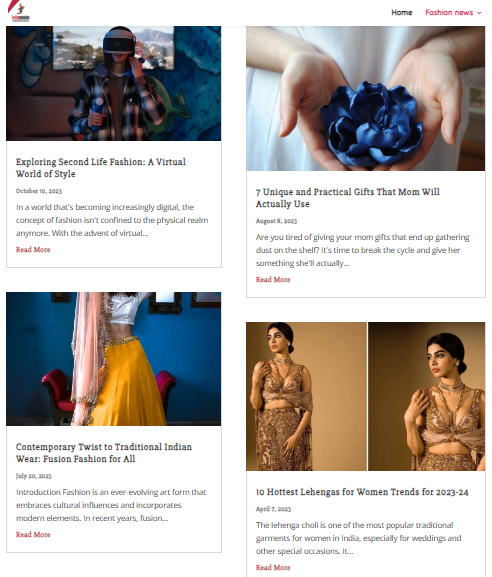The height and width of the screenshot is (577, 492).
Task: Click Read More under Lehengas article
Action: (x=273, y=567)
